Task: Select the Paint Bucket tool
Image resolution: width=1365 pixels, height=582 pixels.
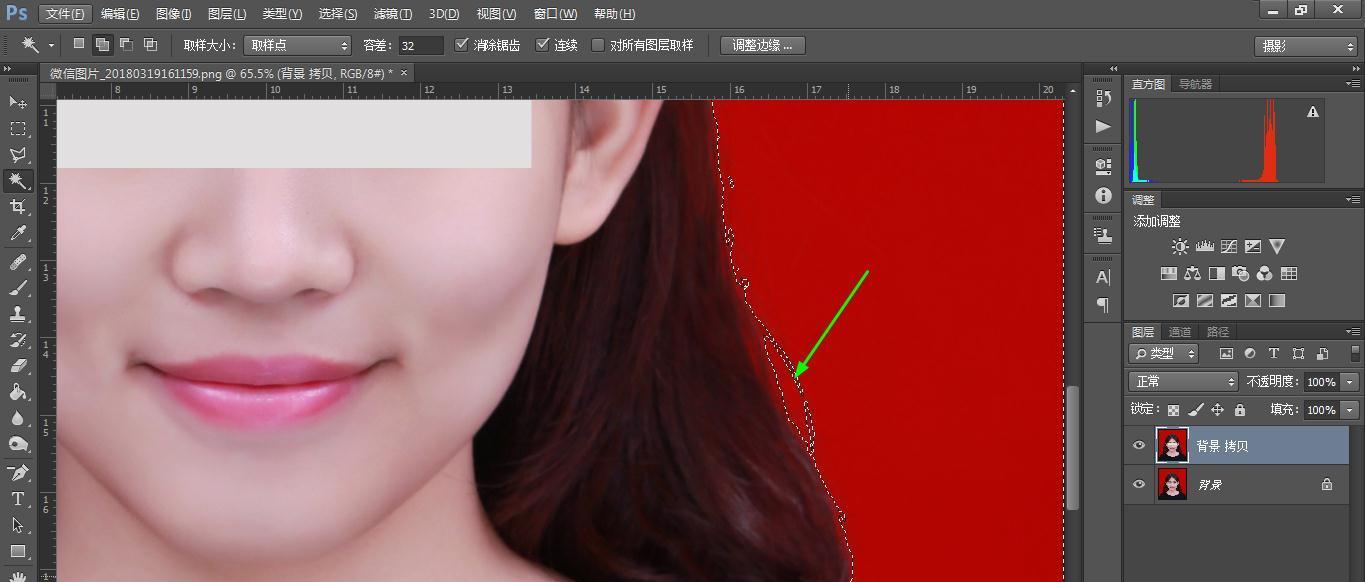Action: pos(18,392)
